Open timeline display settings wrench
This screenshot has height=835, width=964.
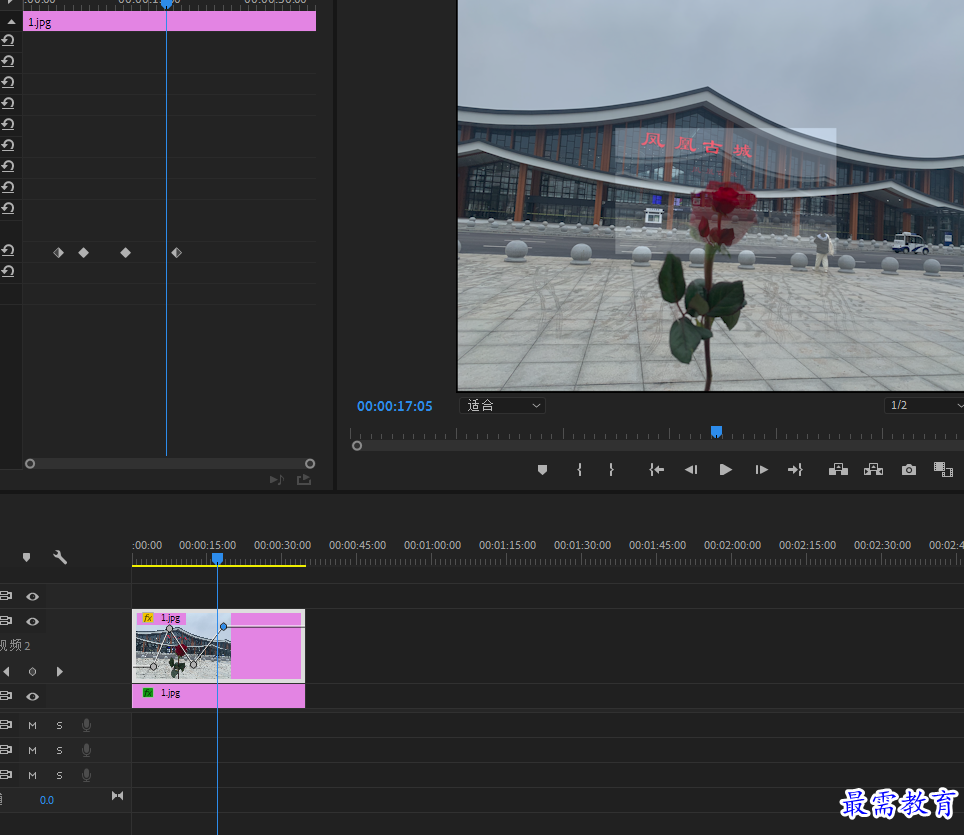[60, 557]
